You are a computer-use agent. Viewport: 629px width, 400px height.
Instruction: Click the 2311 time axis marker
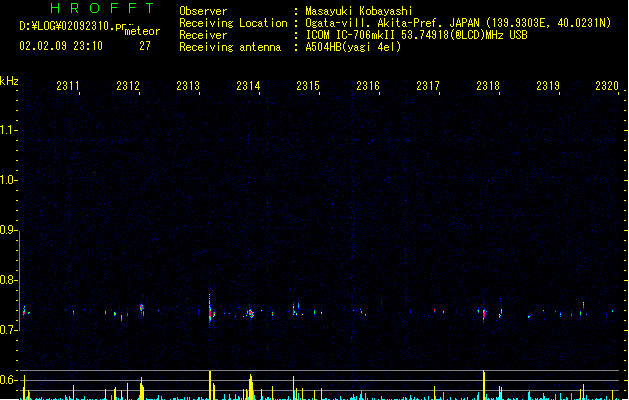(x=68, y=85)
